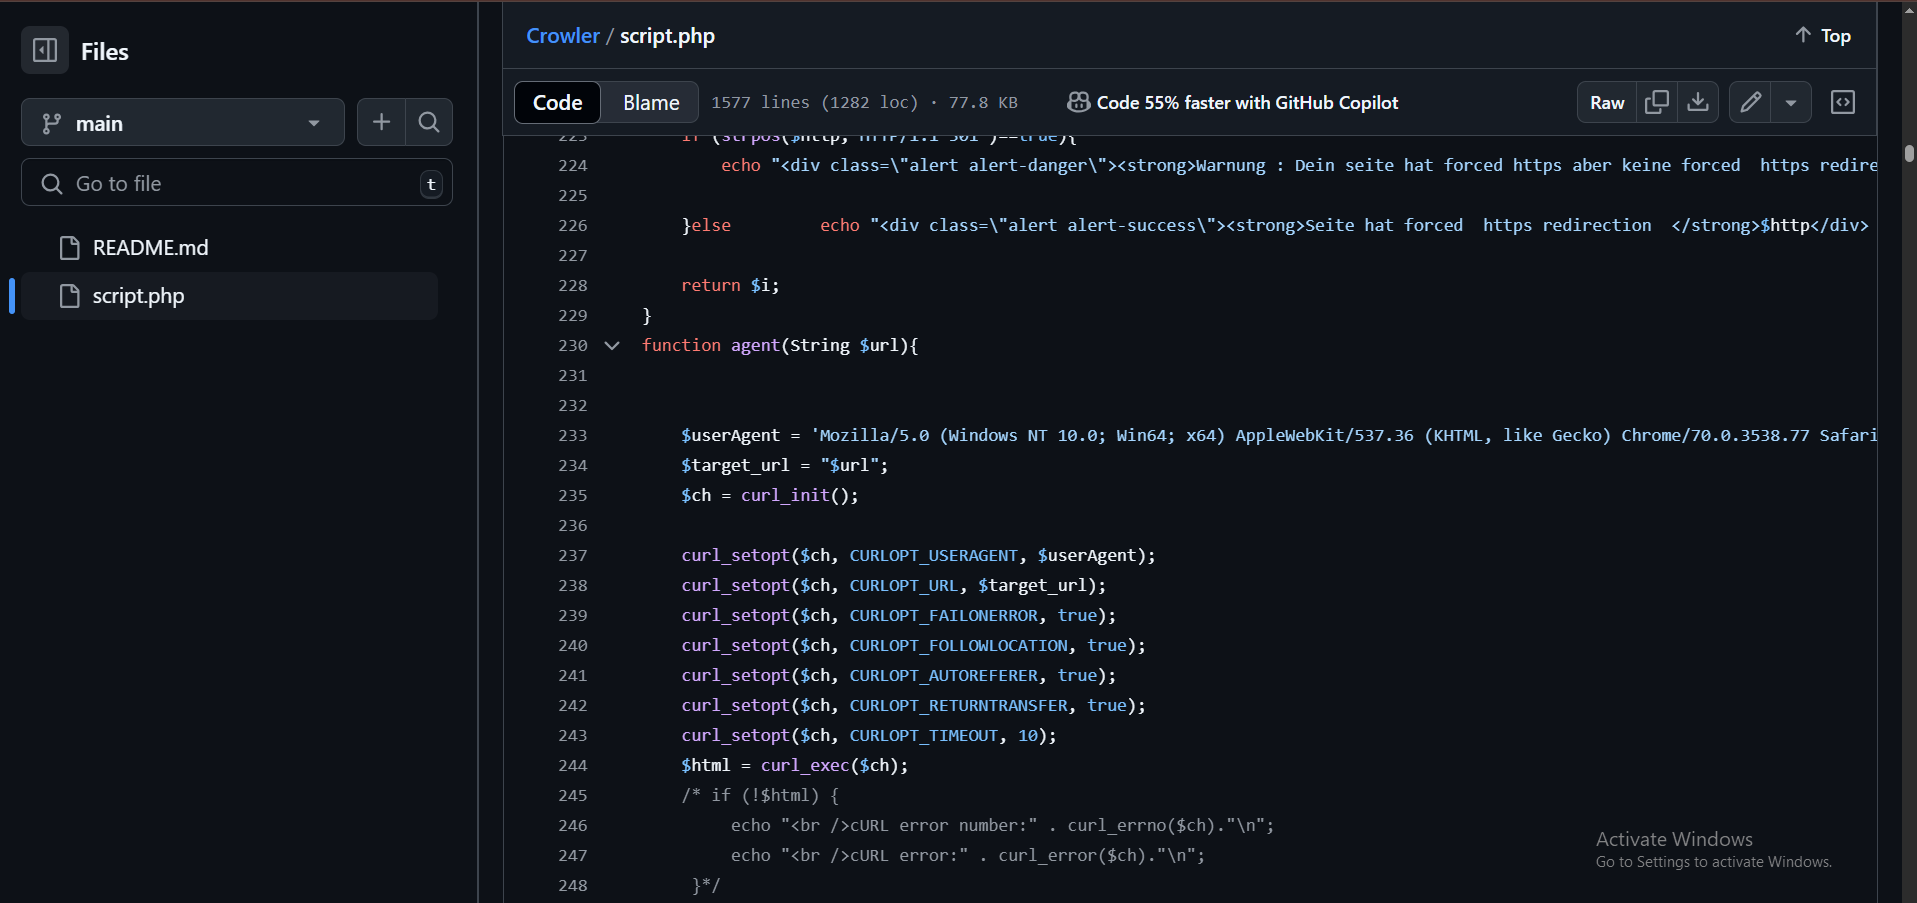Click the plus icon to add file
Screen dimensions: 1917x903
[x=381, y=122]
